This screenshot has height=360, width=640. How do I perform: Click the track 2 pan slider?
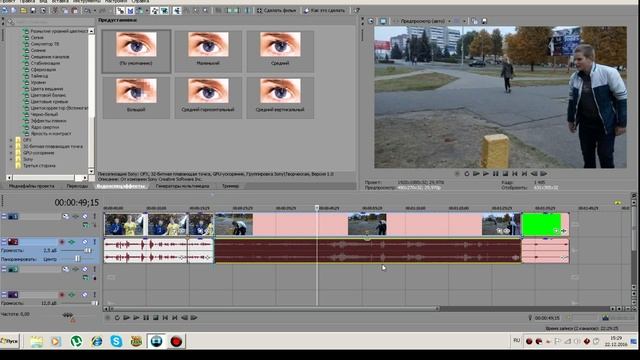click(77, 259)
